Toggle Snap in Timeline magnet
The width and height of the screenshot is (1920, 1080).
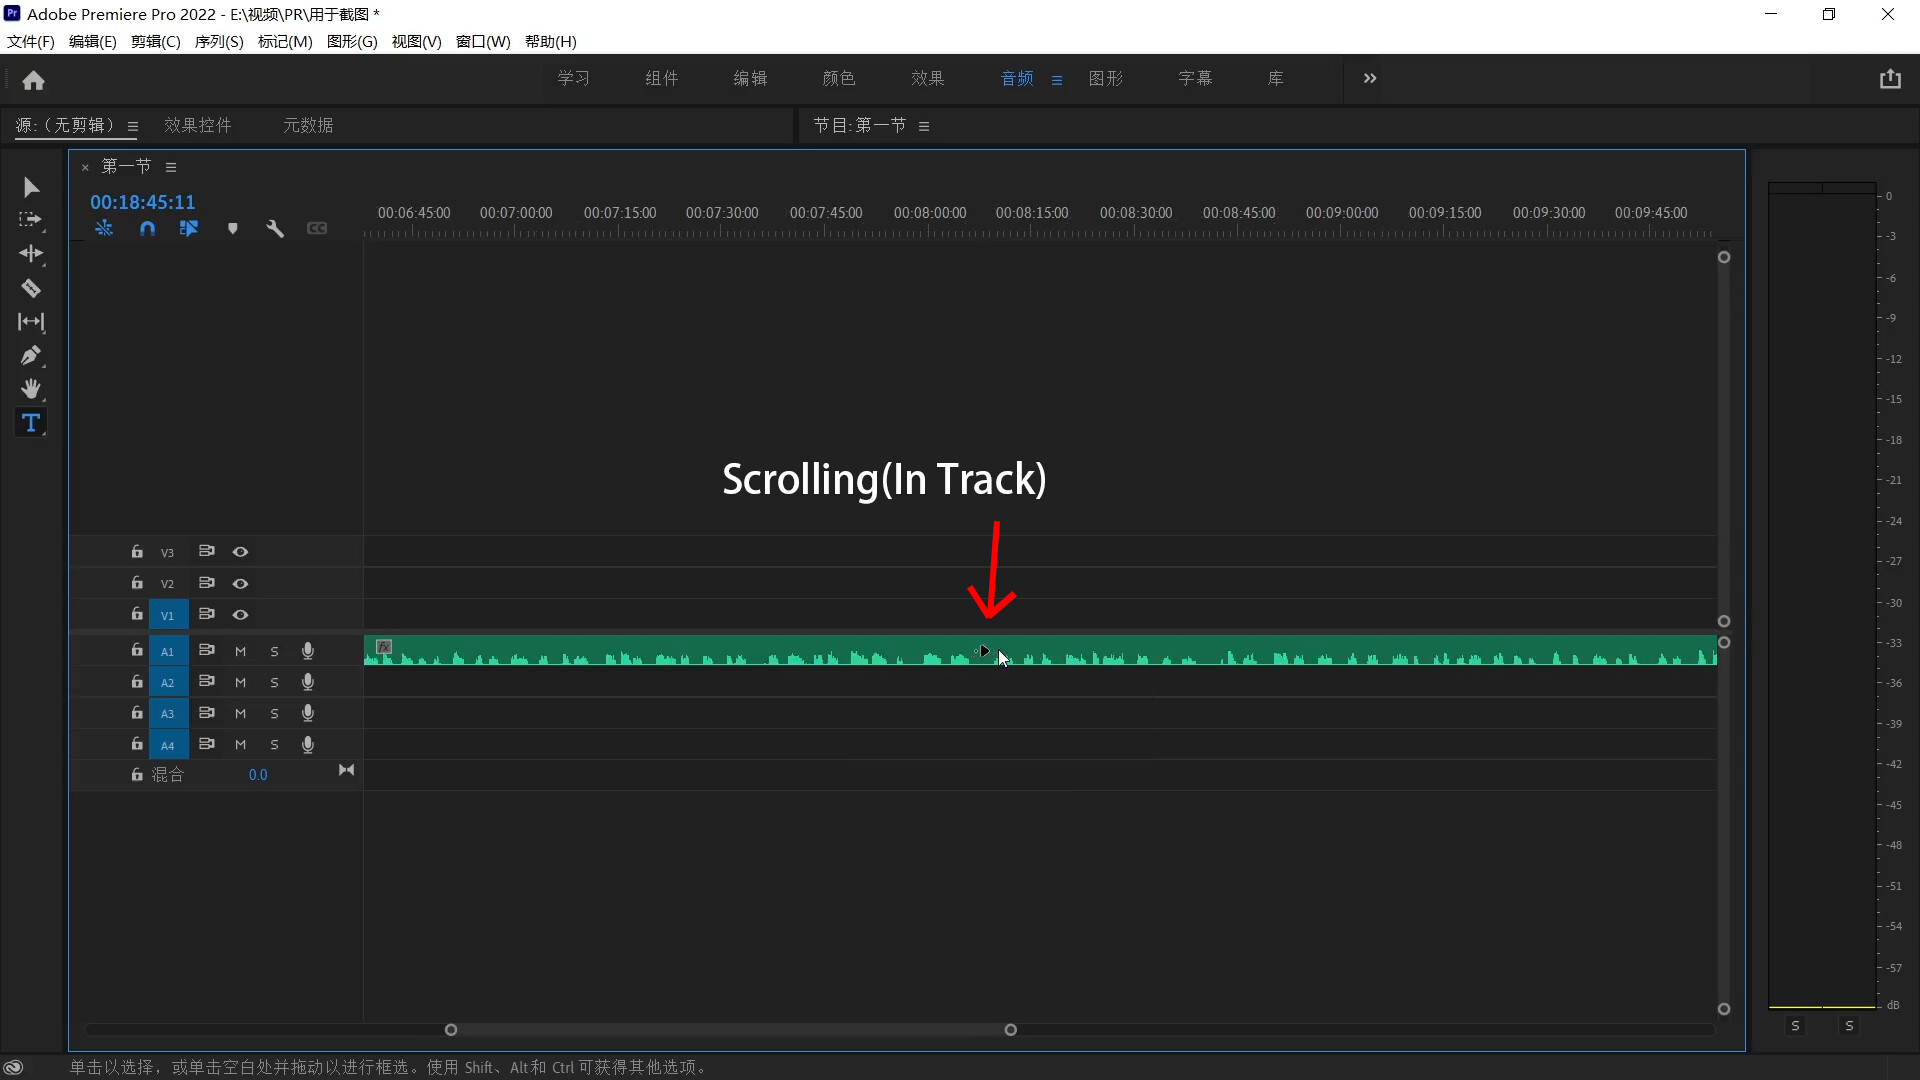point(148,229)
